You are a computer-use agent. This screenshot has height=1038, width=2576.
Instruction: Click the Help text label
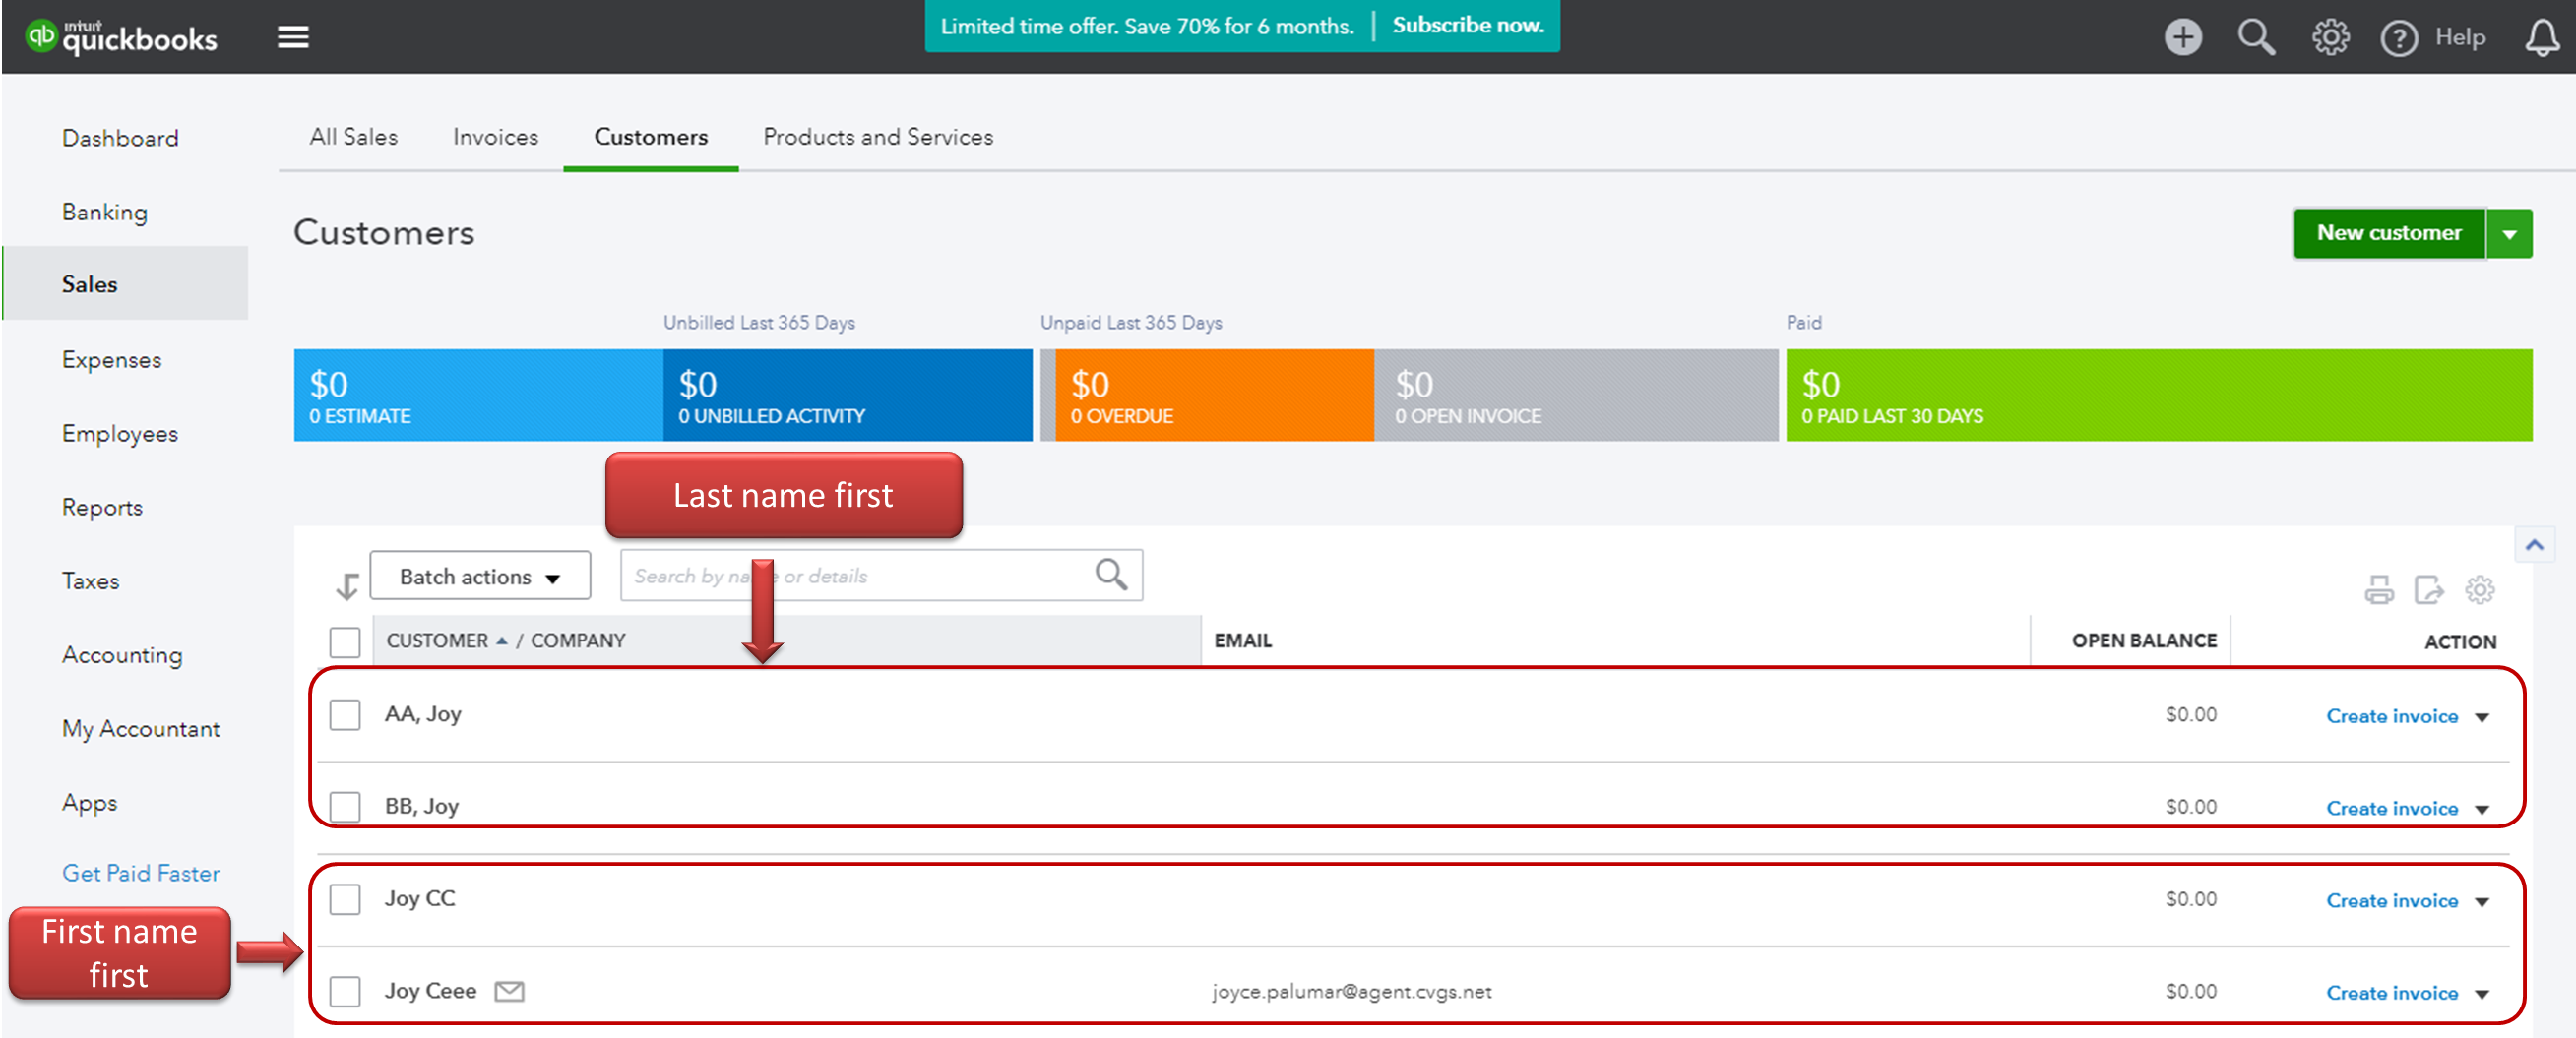pyautogui.click(x=2460, y=37)
